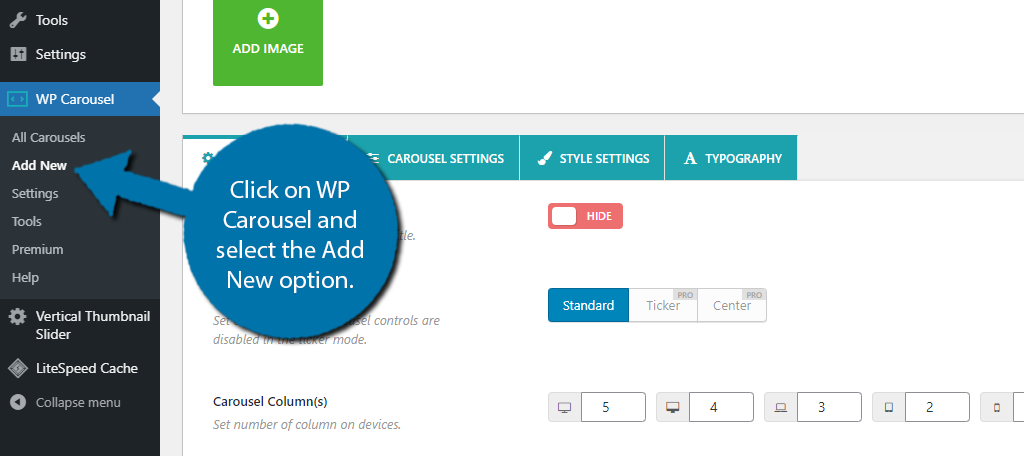The height and width of the screenshot is (456, 1024).
Task: Click the plus icon in Add Image
Action: [268, 19]
